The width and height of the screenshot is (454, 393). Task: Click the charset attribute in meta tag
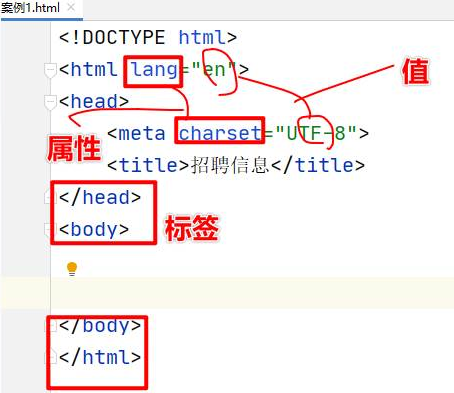point(220,134)
